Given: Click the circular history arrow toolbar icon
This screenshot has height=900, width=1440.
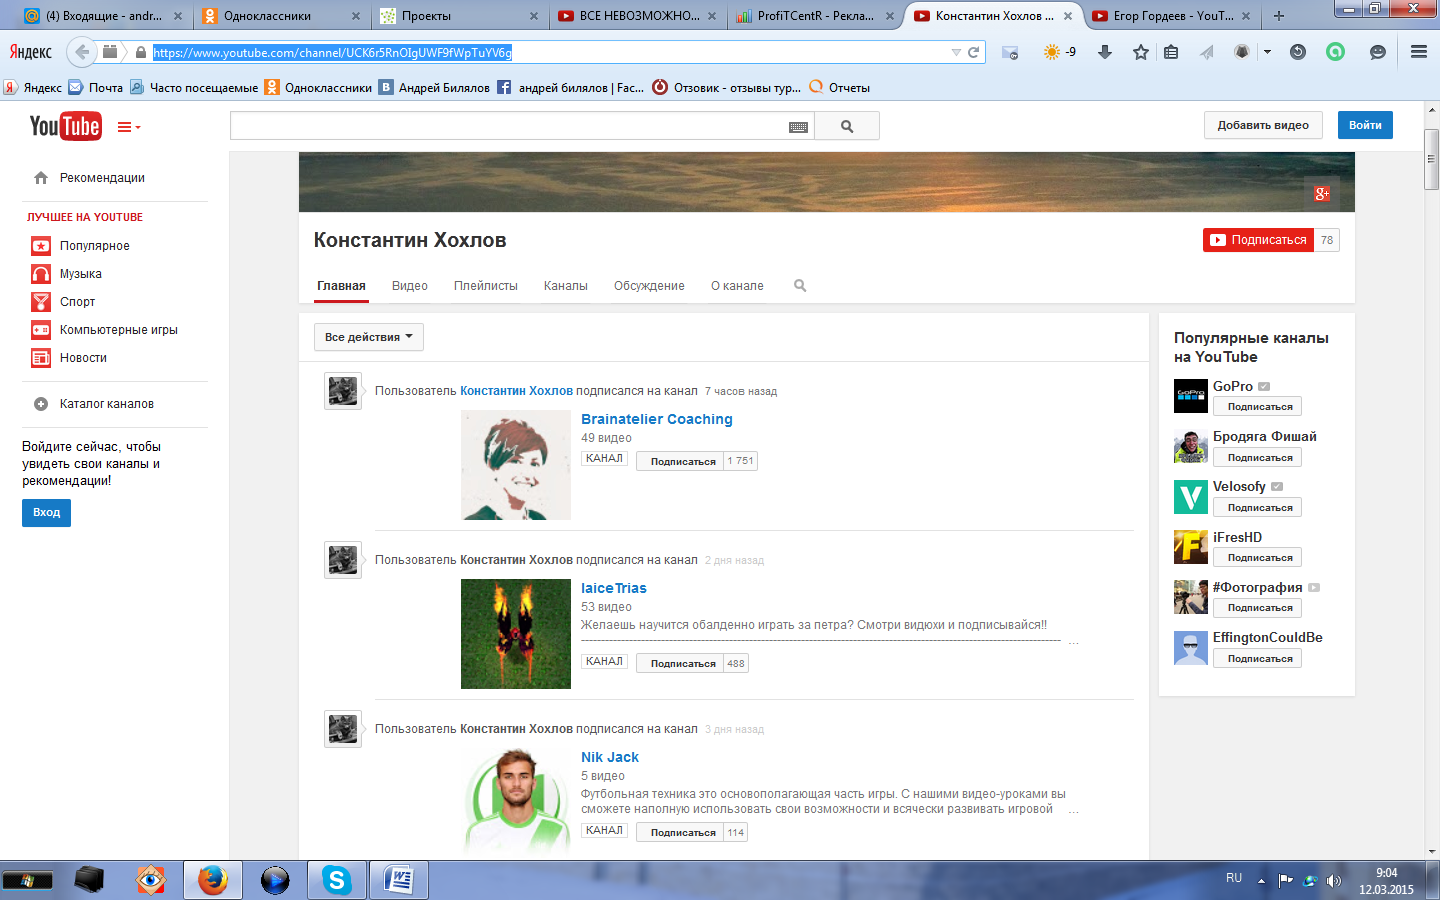Looking at the screenshot, I should 1298,52.
